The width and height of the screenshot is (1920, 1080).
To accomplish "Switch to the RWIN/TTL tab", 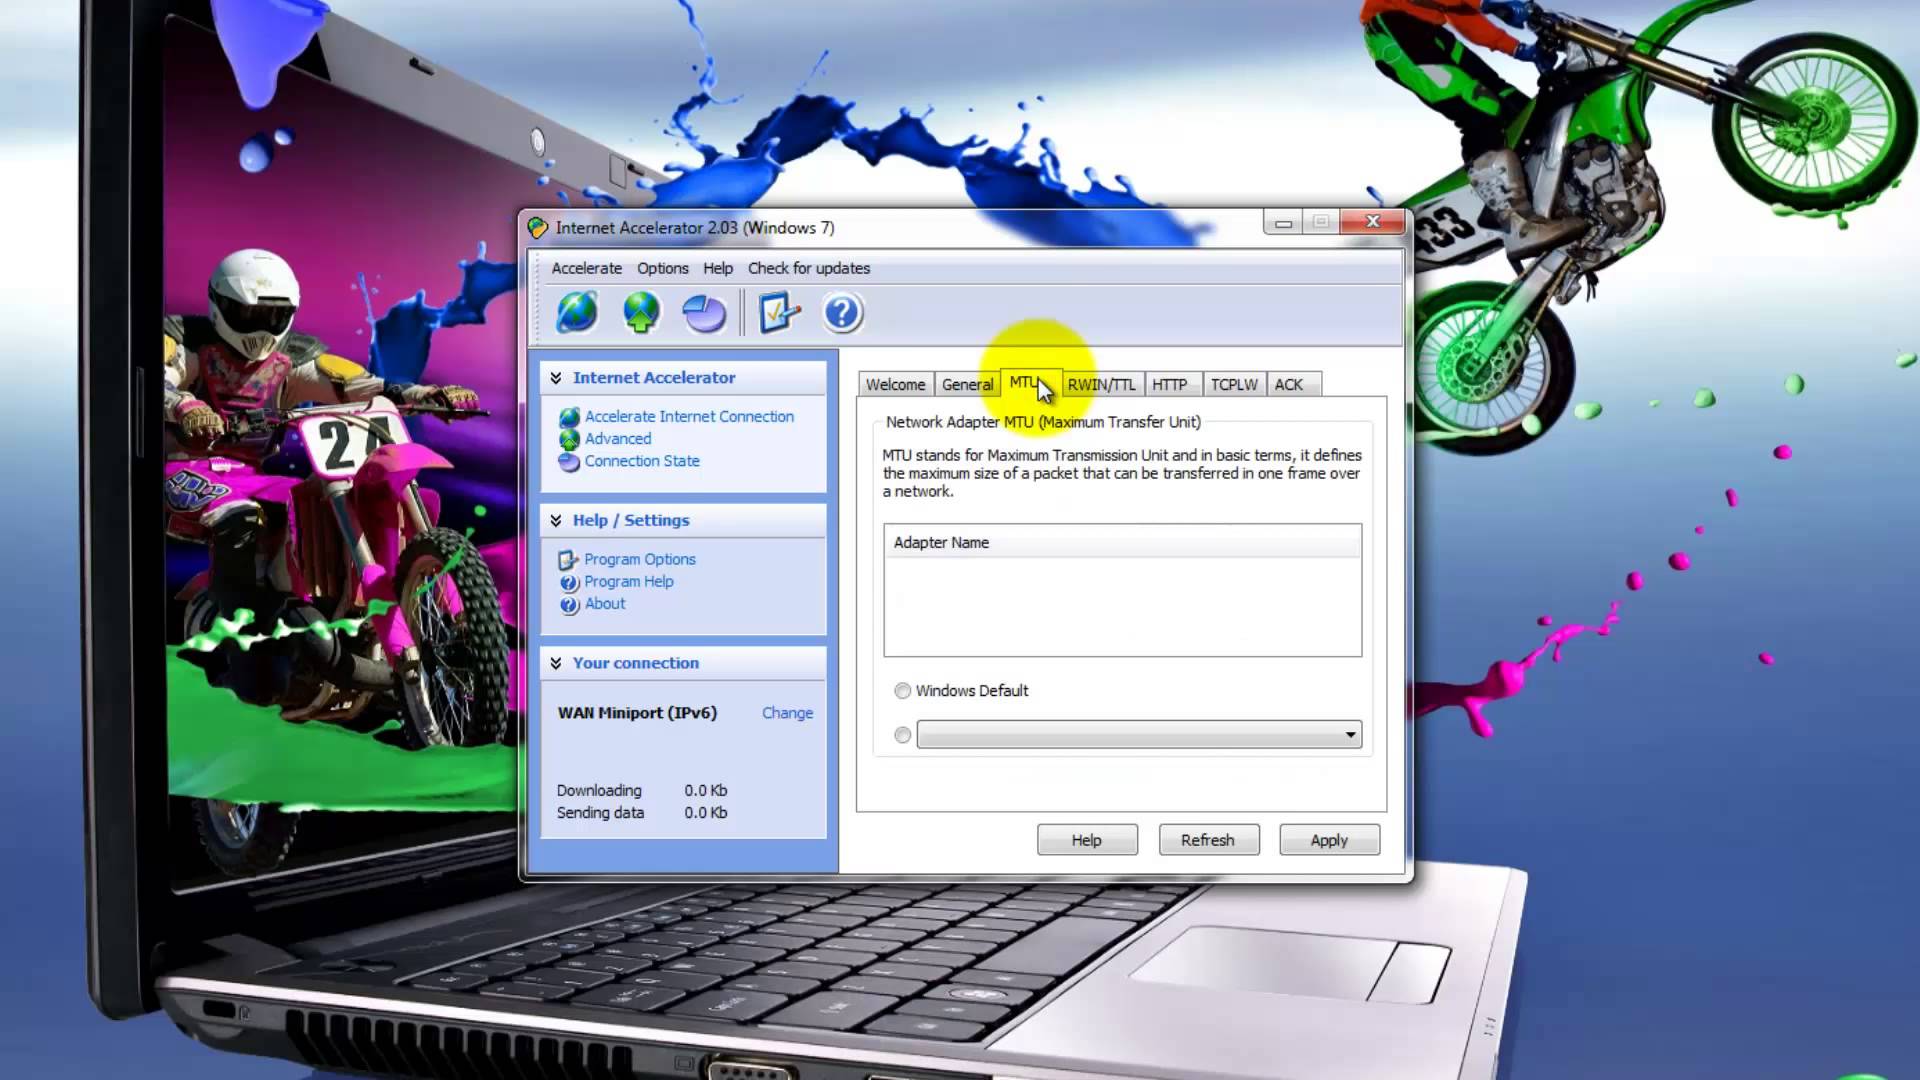I will point(1102,385).
